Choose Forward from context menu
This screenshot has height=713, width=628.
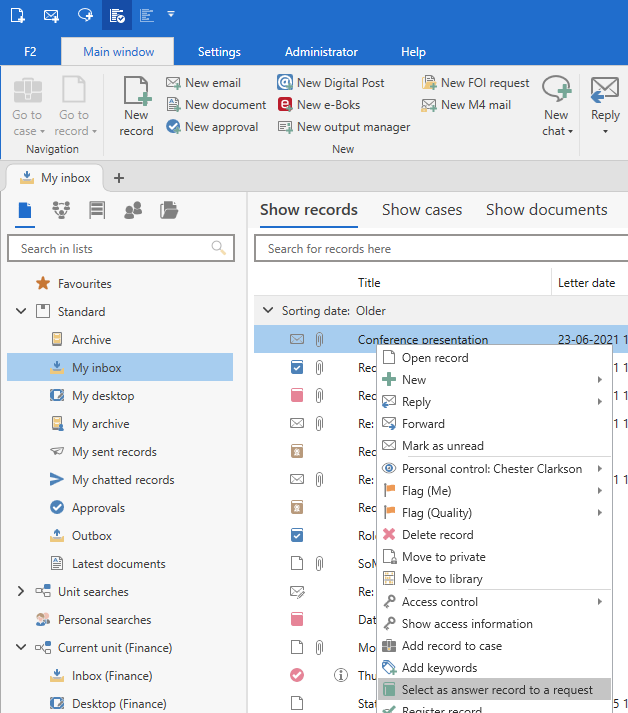tap(423, 424)
